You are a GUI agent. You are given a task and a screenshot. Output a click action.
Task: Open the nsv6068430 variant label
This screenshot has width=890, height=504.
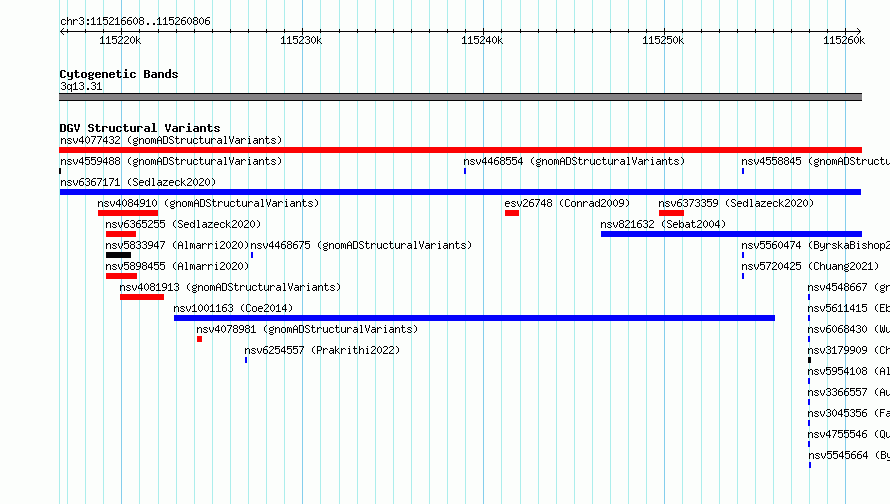point(849,329)
